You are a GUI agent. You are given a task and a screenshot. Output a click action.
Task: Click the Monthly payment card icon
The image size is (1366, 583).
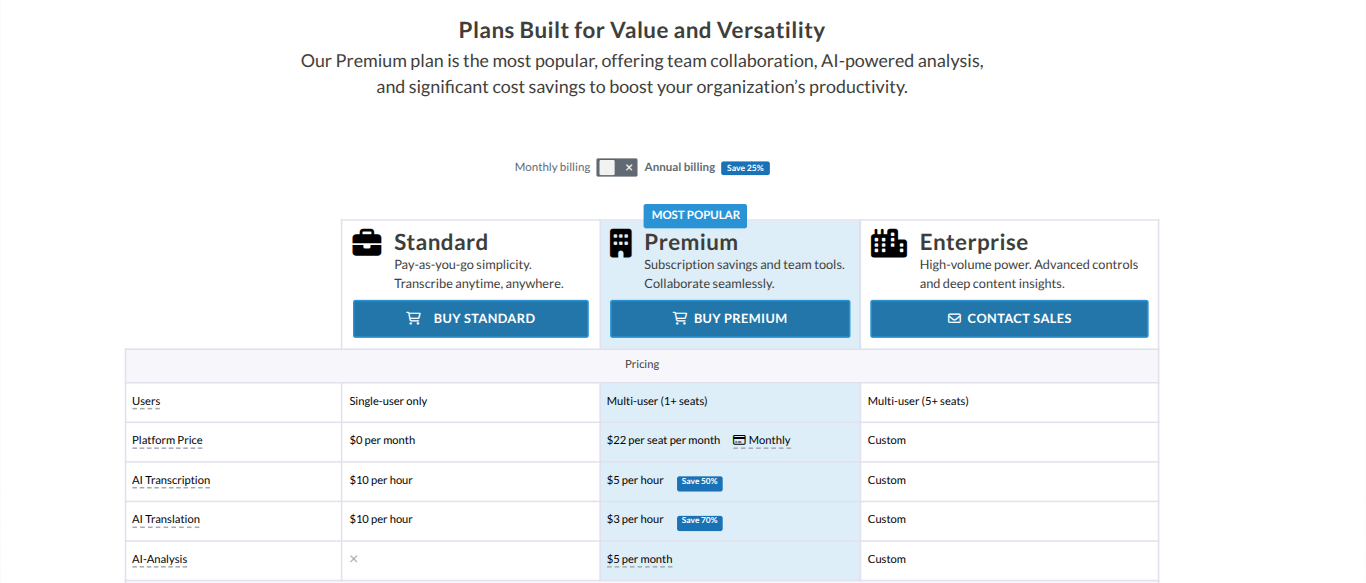tap(739, 440)
